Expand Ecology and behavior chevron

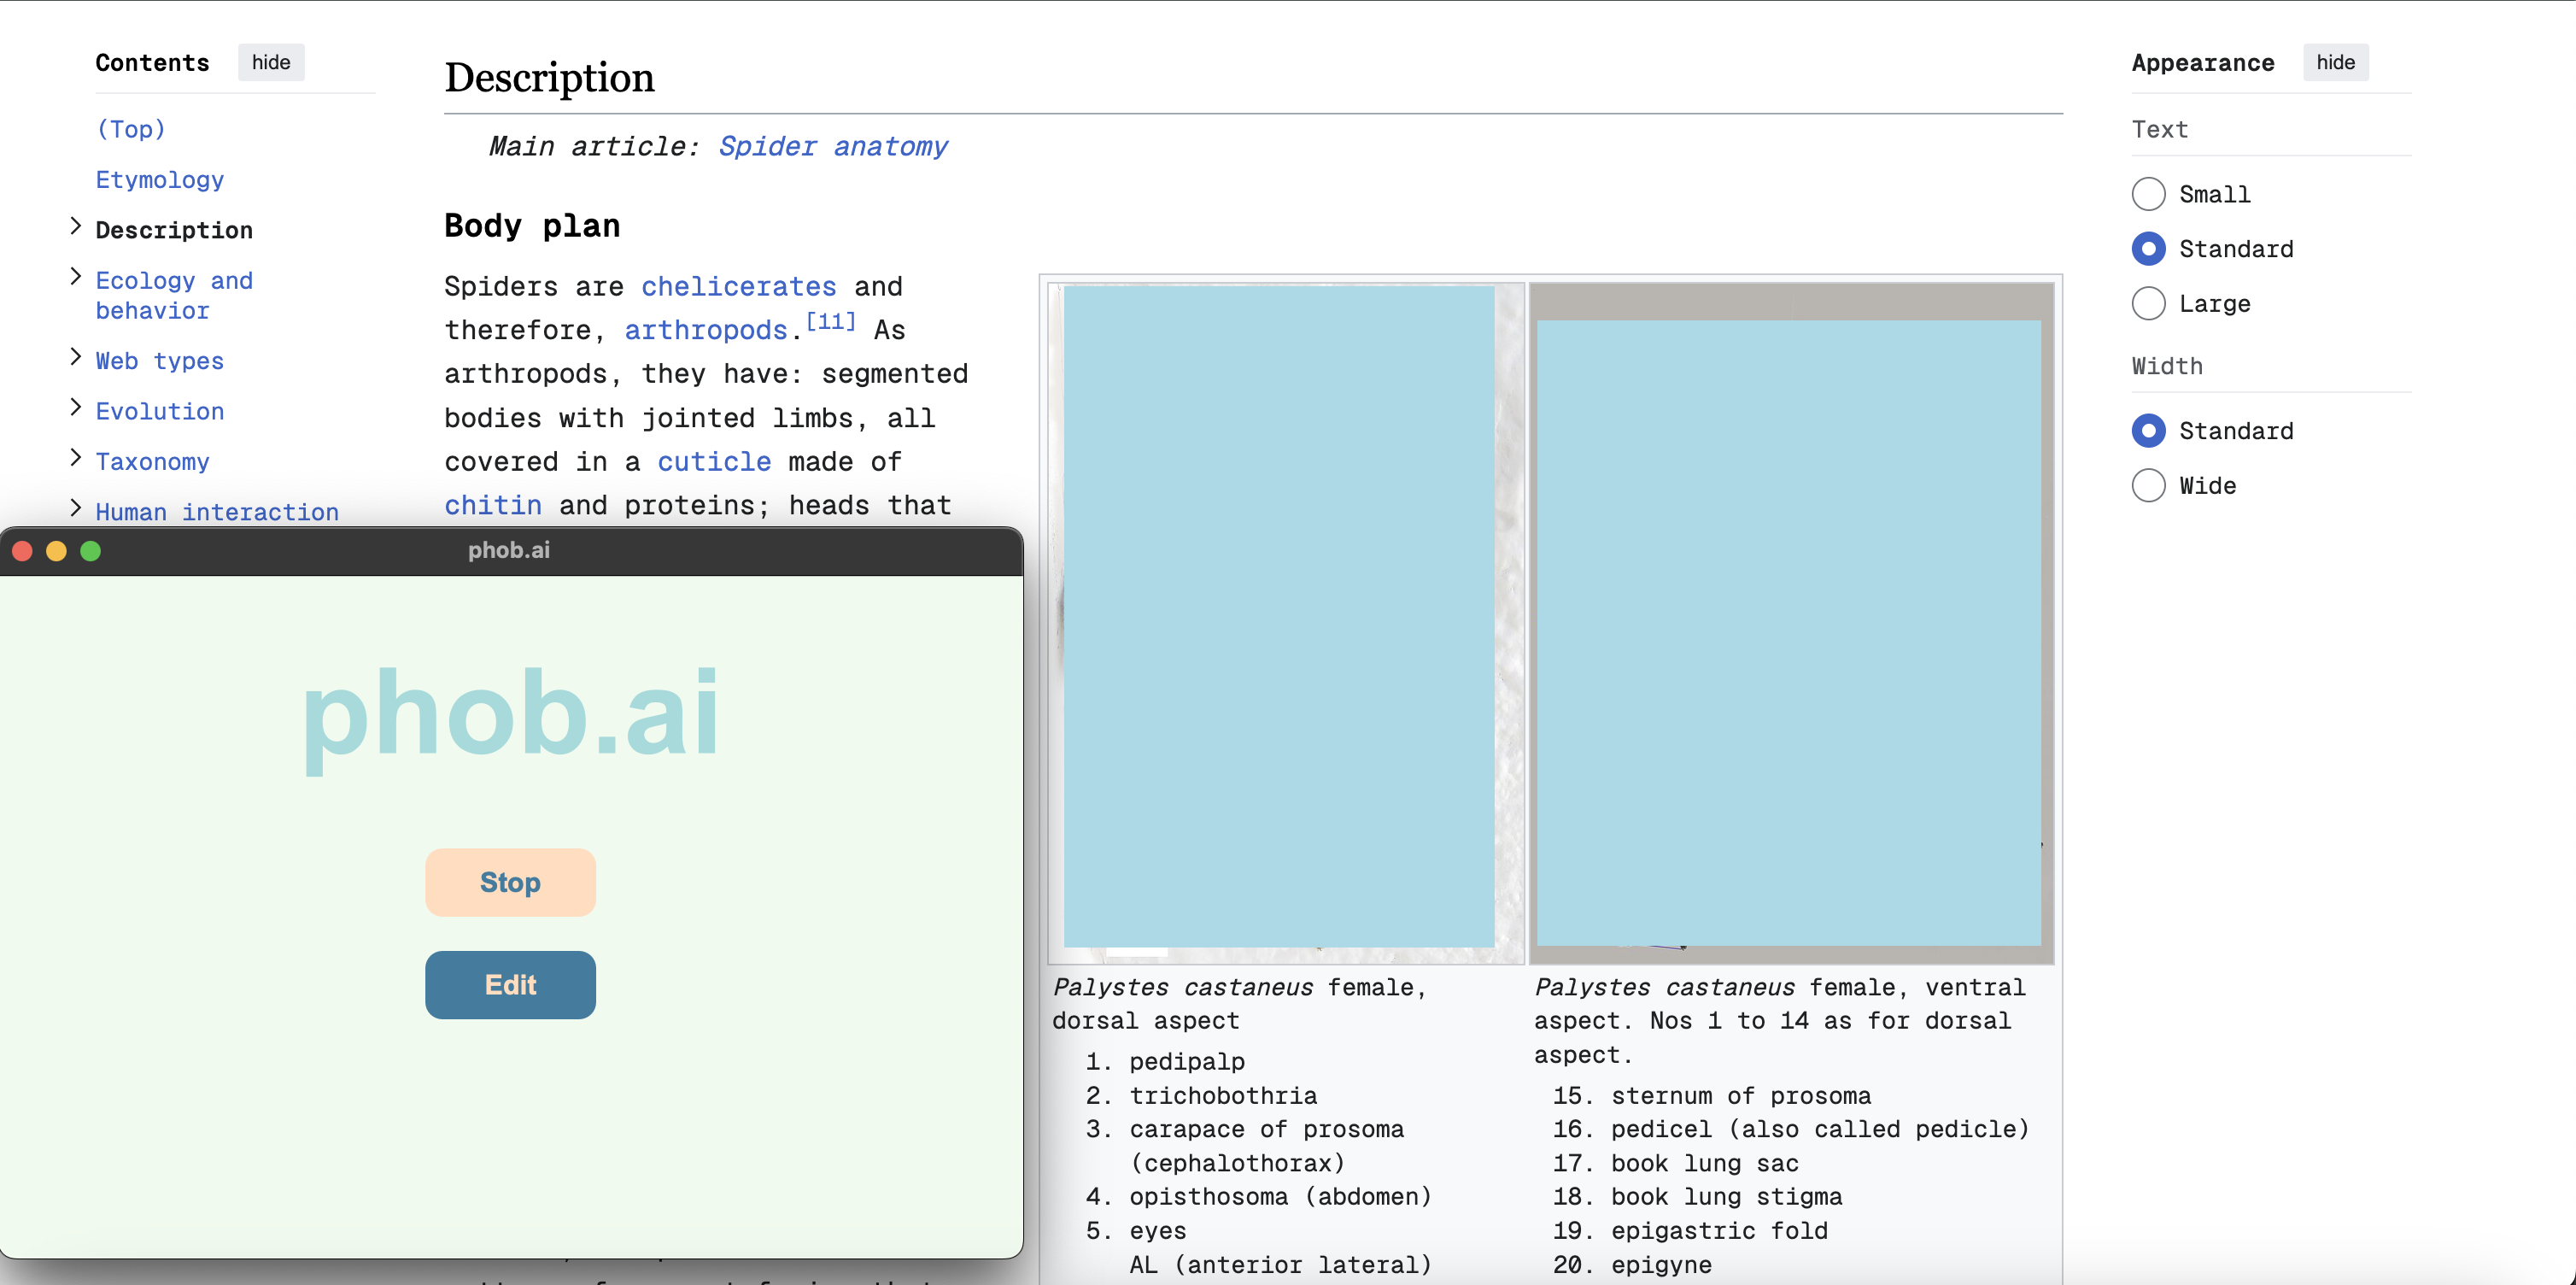click(76, 277)
